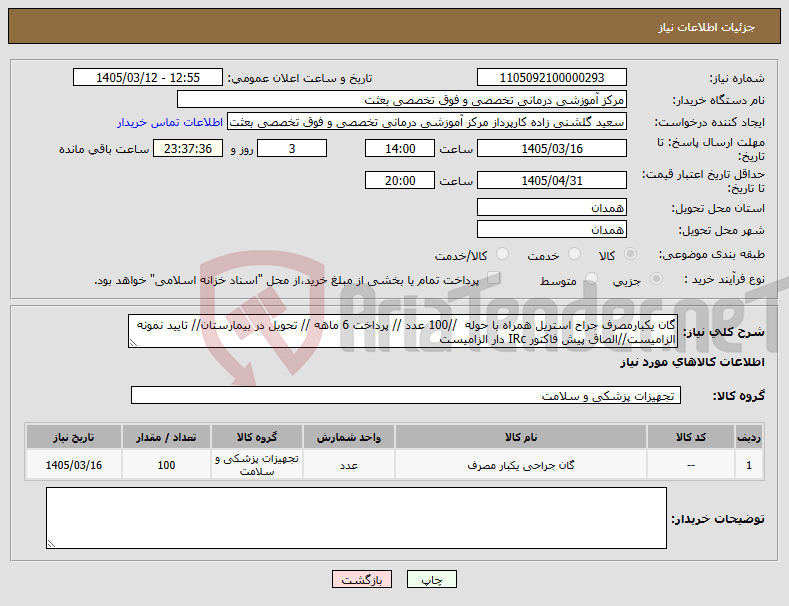Click the چاپ print button
Screen dimensions: 789x606
coord(432,579)
